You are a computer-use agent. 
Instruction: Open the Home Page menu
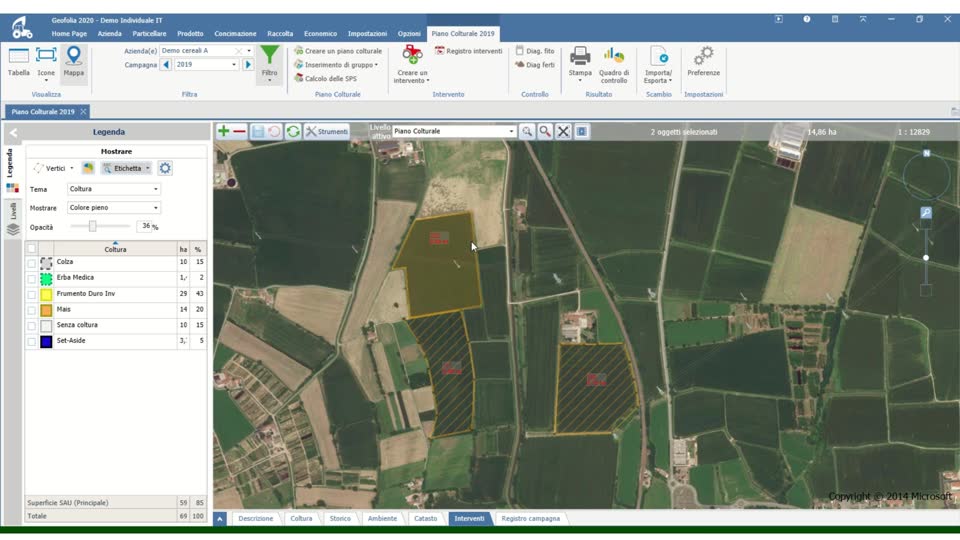click(69, 34)
